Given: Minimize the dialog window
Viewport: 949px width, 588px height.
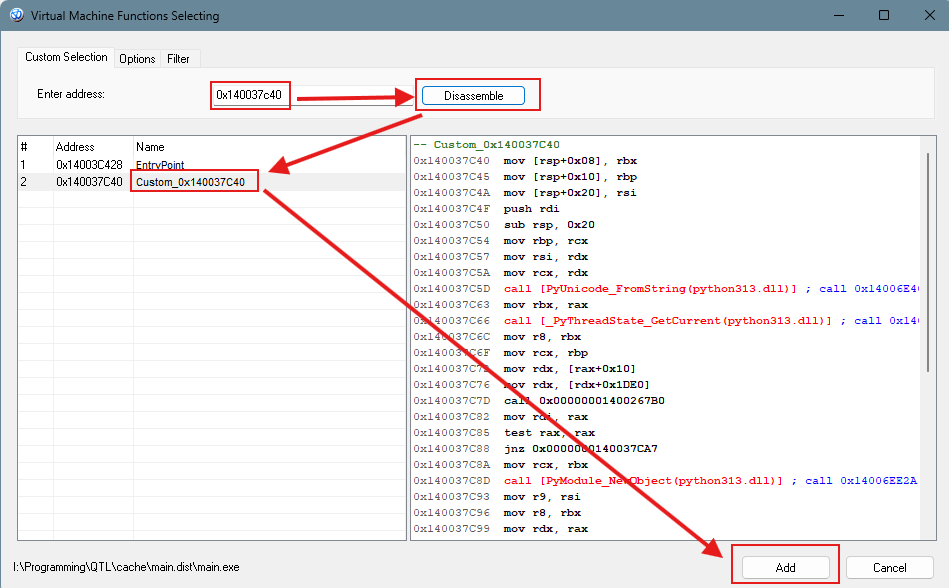Looking at the screenshot, I should pos(838,16).
